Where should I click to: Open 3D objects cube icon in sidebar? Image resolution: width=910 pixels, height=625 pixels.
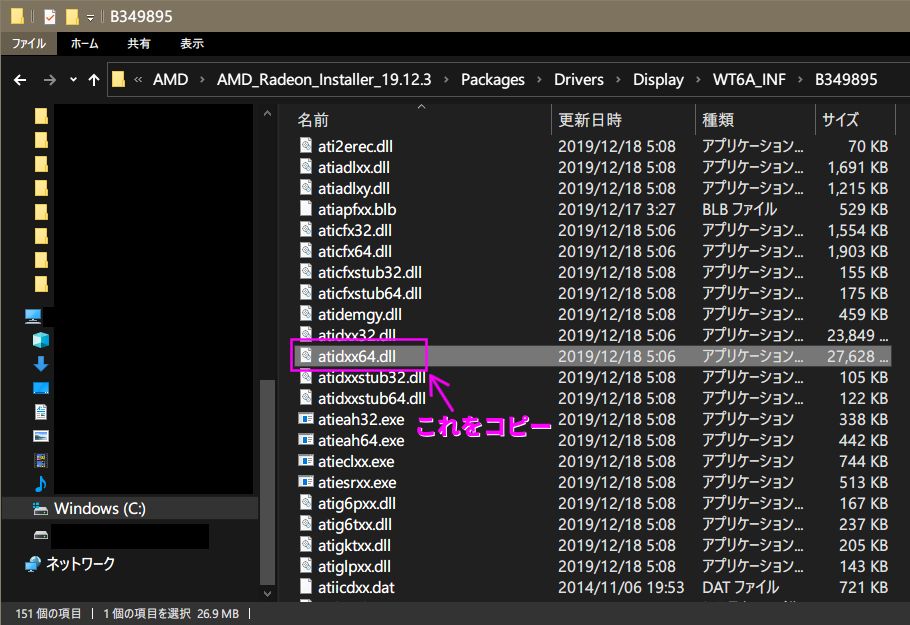pos(41,340)
